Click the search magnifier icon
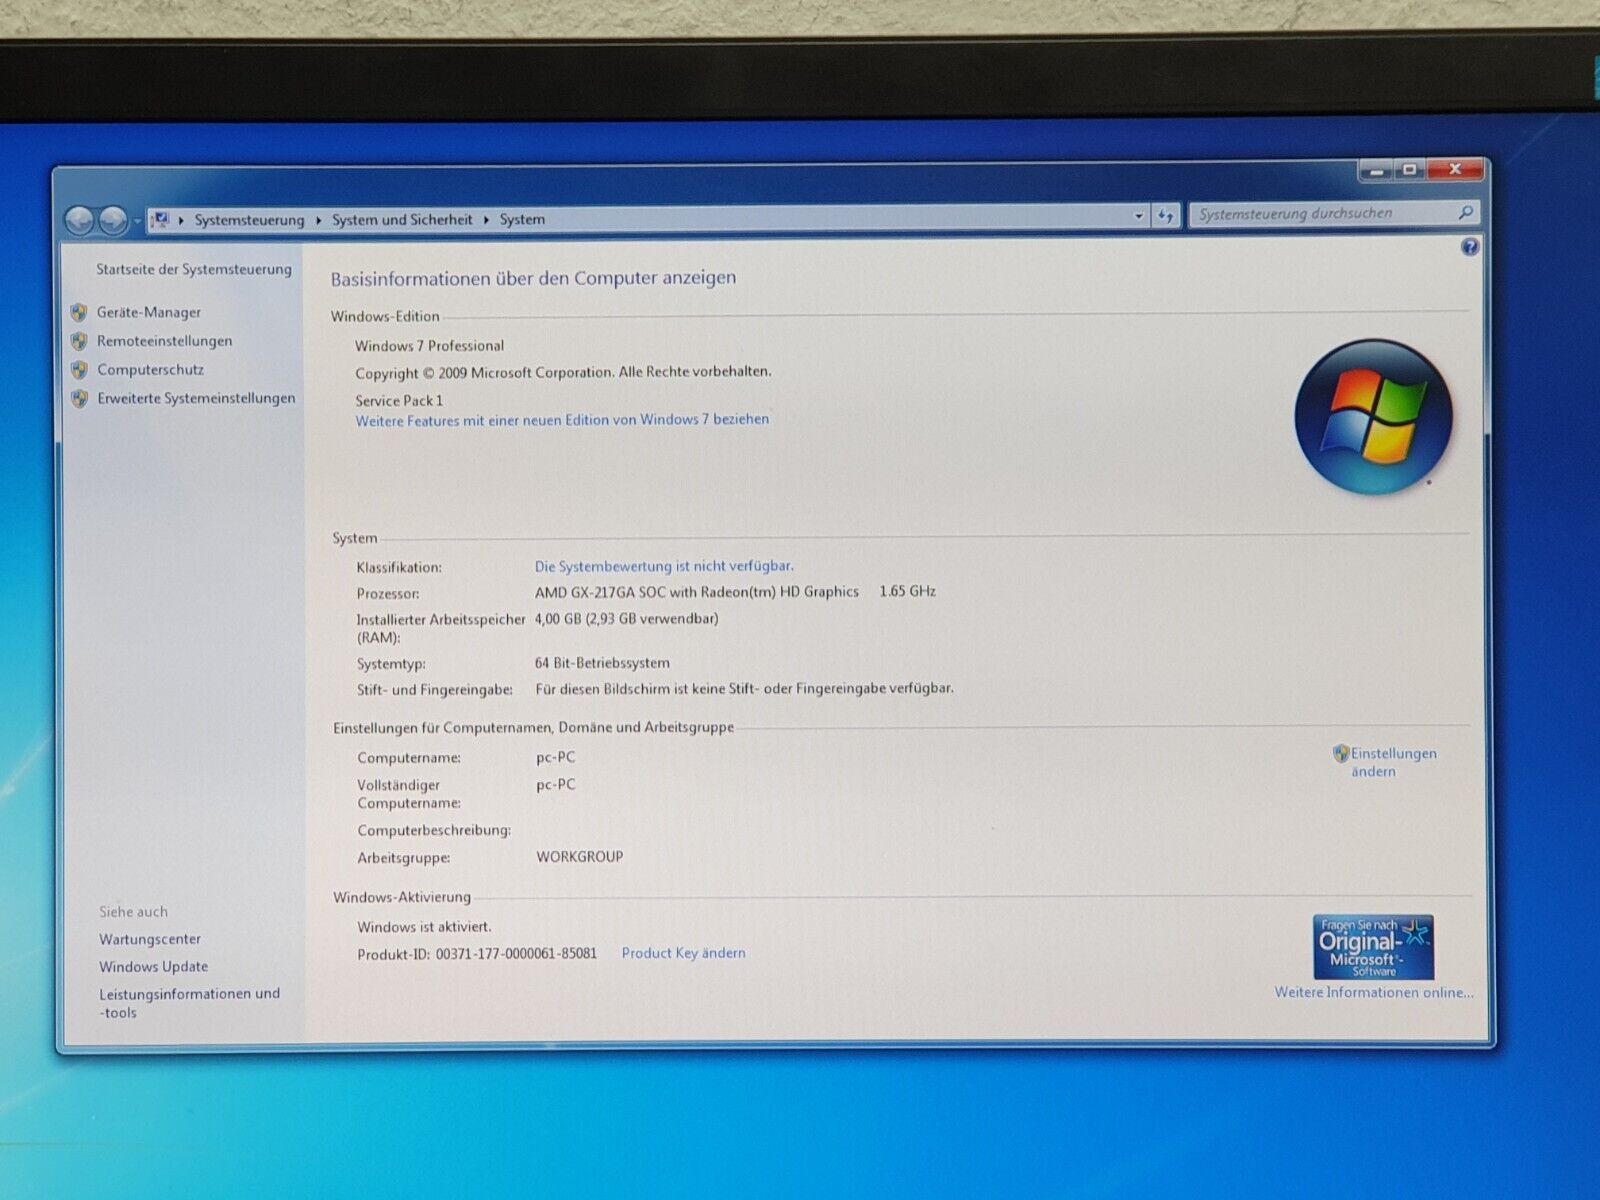The image size is (1600, 1200). [x=1465, y=212]
